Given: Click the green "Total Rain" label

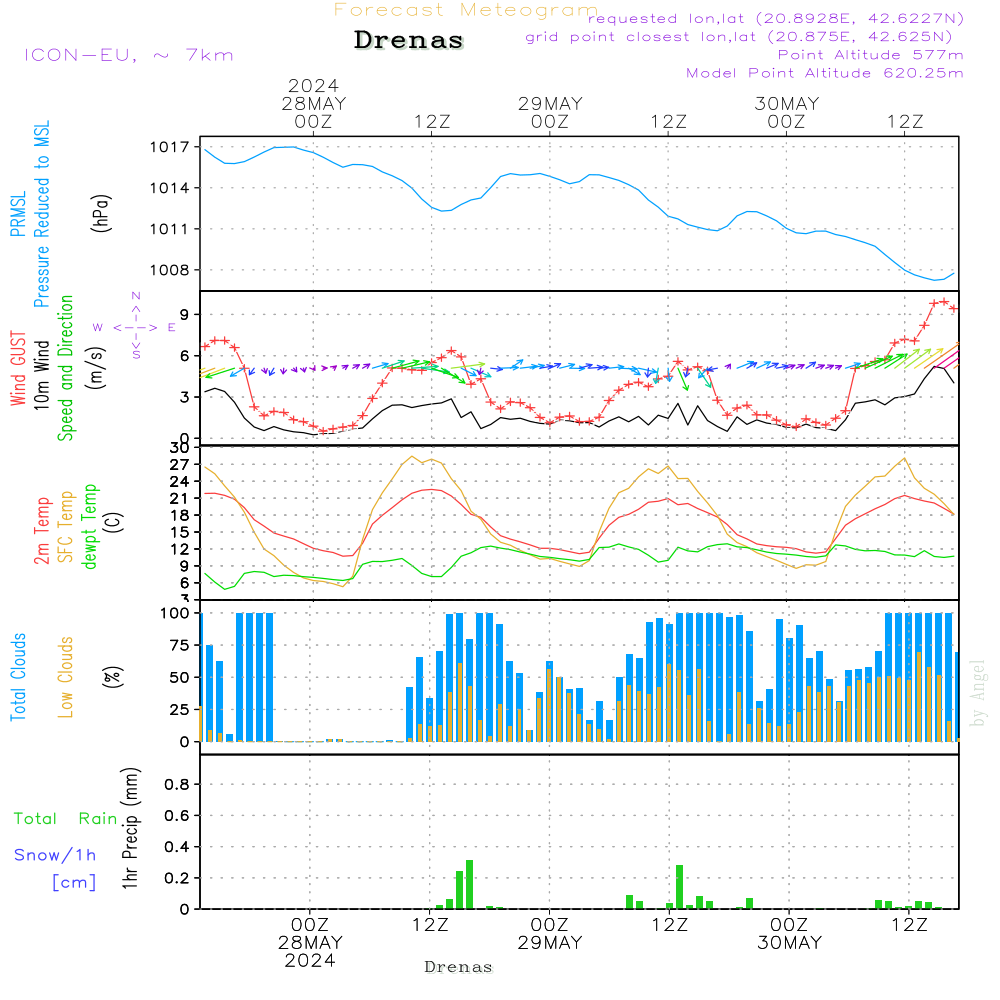Looking at the screenshot, I should point(66,819).
